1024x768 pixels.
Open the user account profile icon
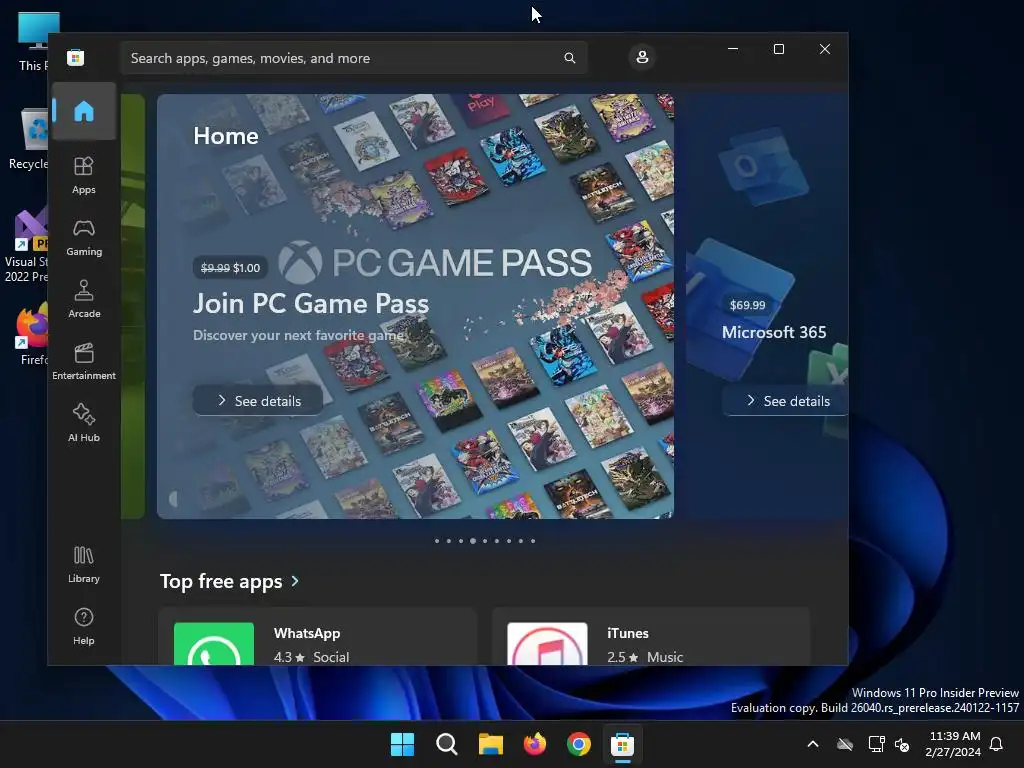(x=642, y=57)
